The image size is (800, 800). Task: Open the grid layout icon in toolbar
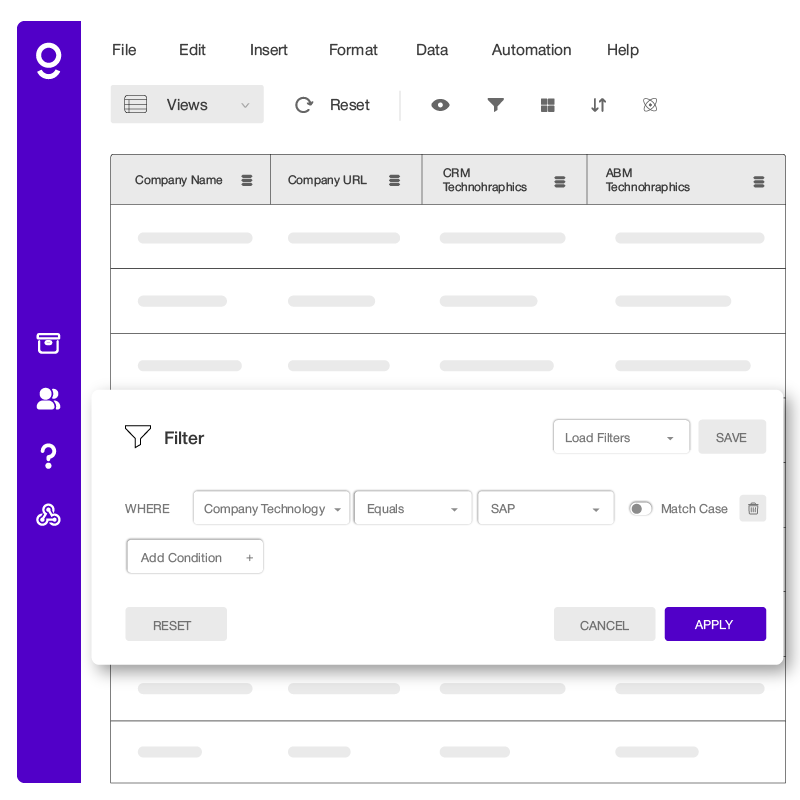547,105
